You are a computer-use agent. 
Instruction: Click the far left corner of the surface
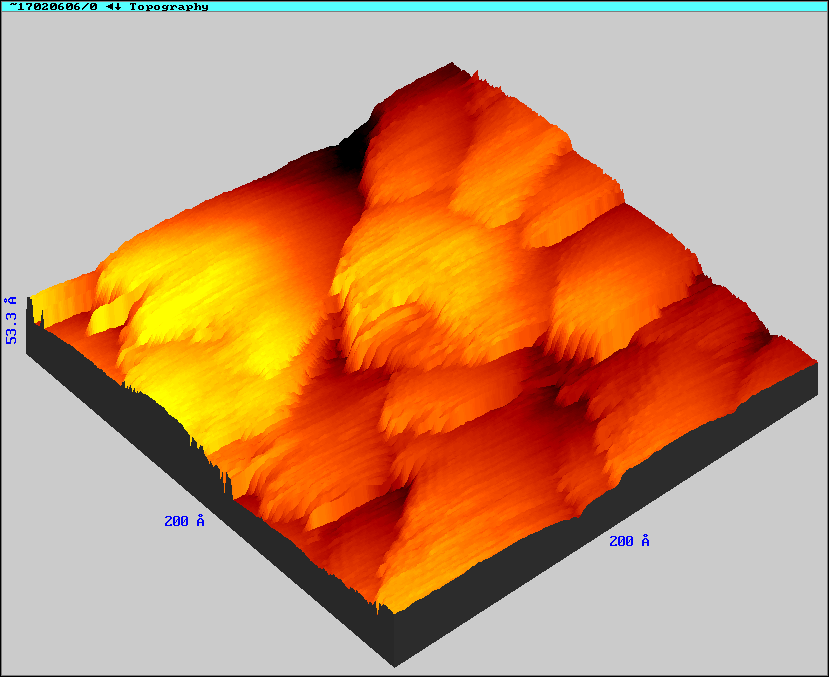30,299
